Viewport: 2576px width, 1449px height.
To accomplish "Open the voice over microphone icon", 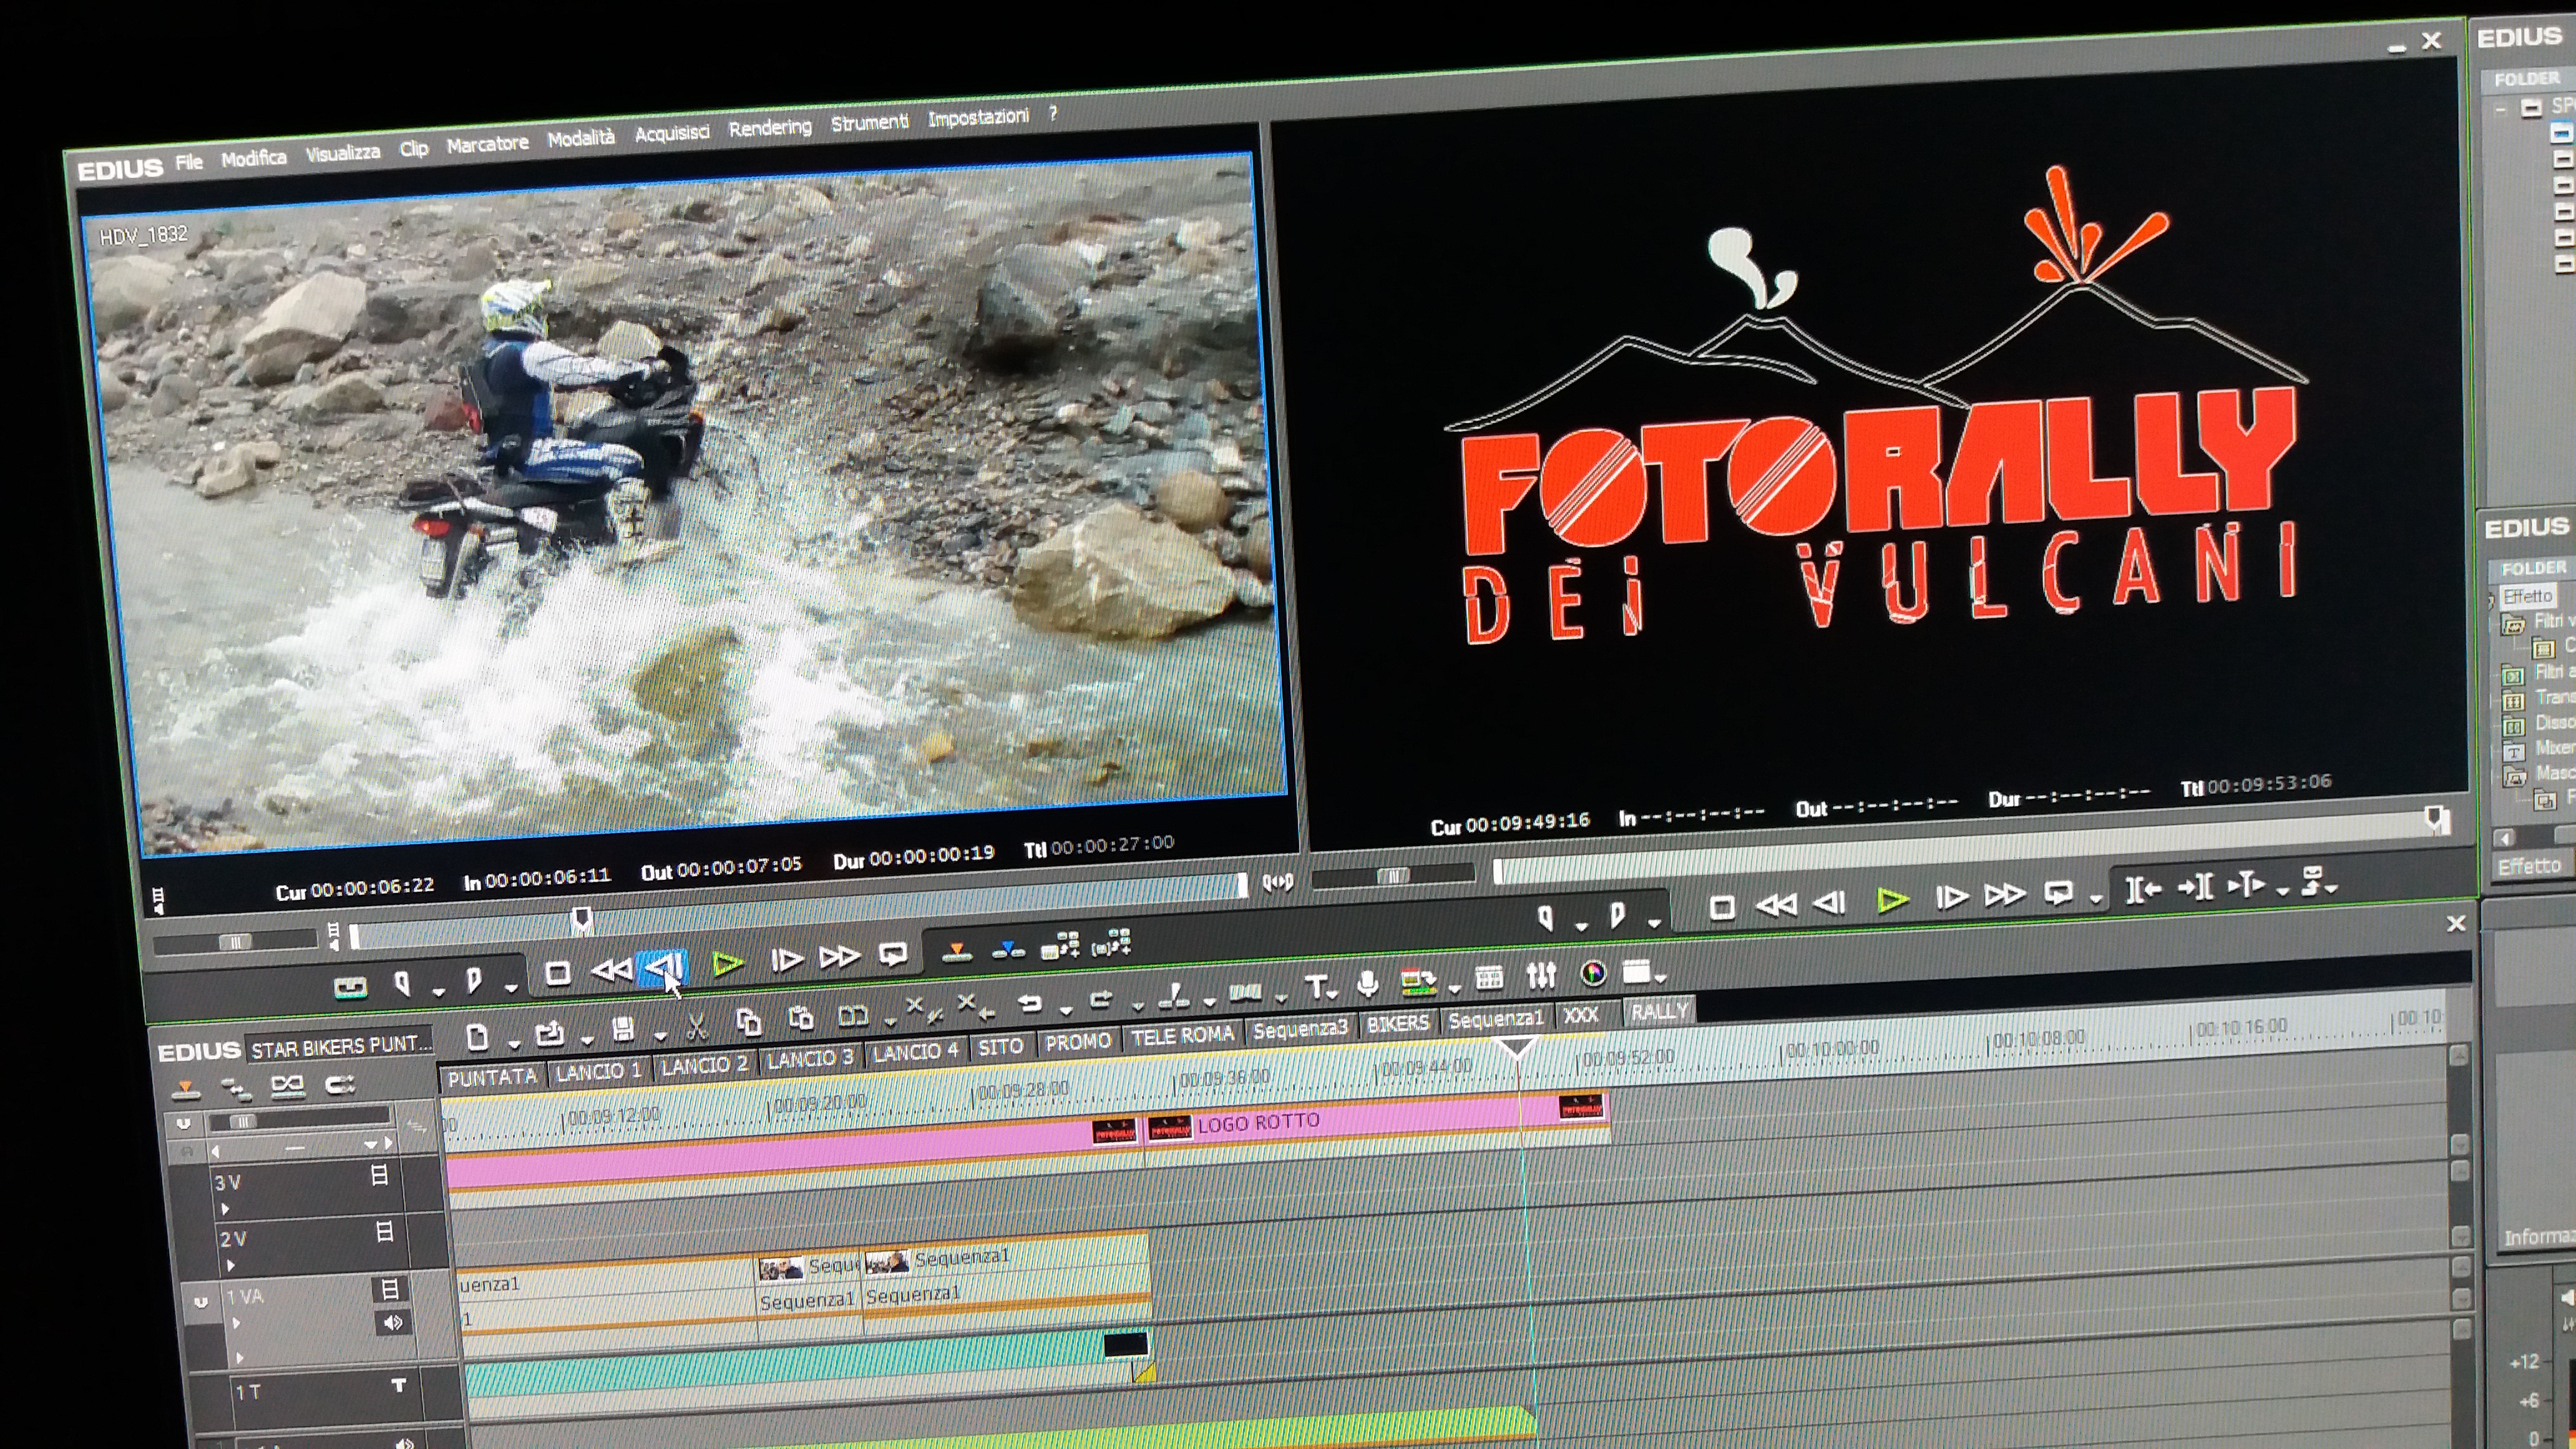I will [x=1367, y=985].
